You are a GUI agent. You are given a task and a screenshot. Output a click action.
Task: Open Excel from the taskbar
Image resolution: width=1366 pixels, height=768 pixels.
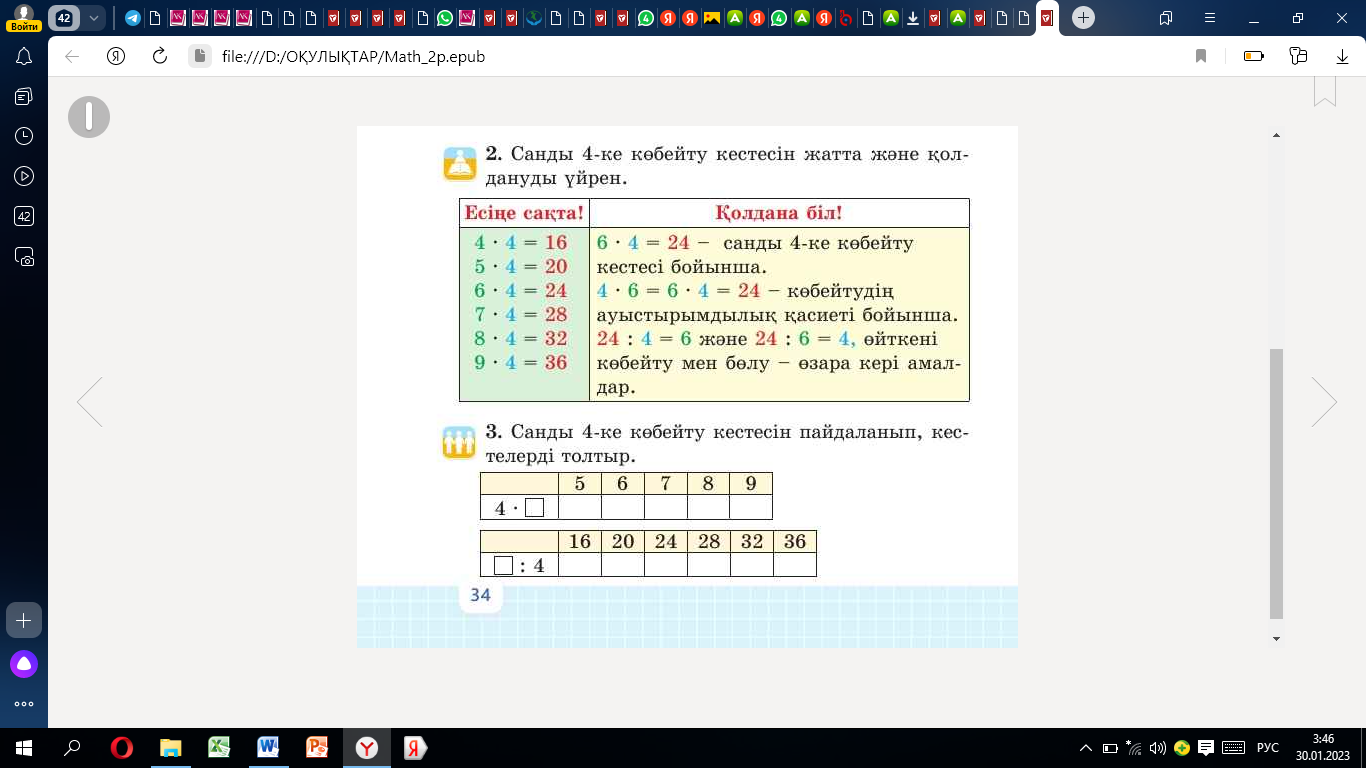(x=220, y=748)
